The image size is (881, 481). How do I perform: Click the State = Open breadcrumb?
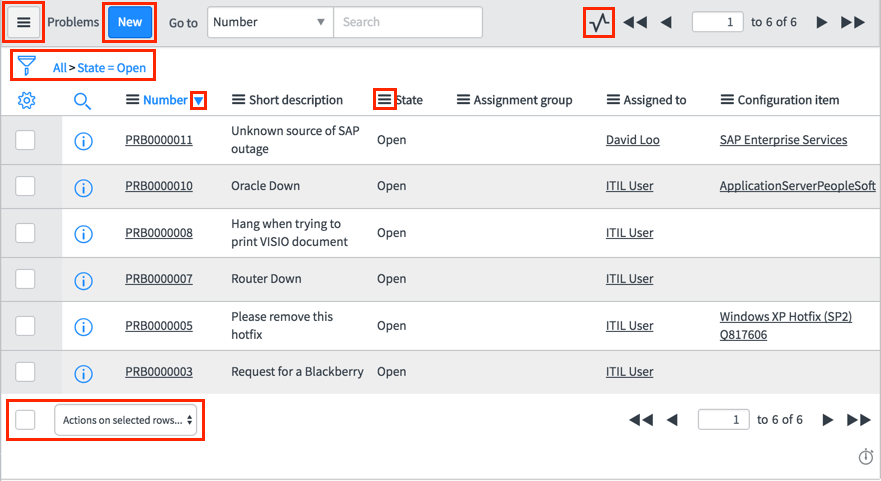[x=111, y=68]
